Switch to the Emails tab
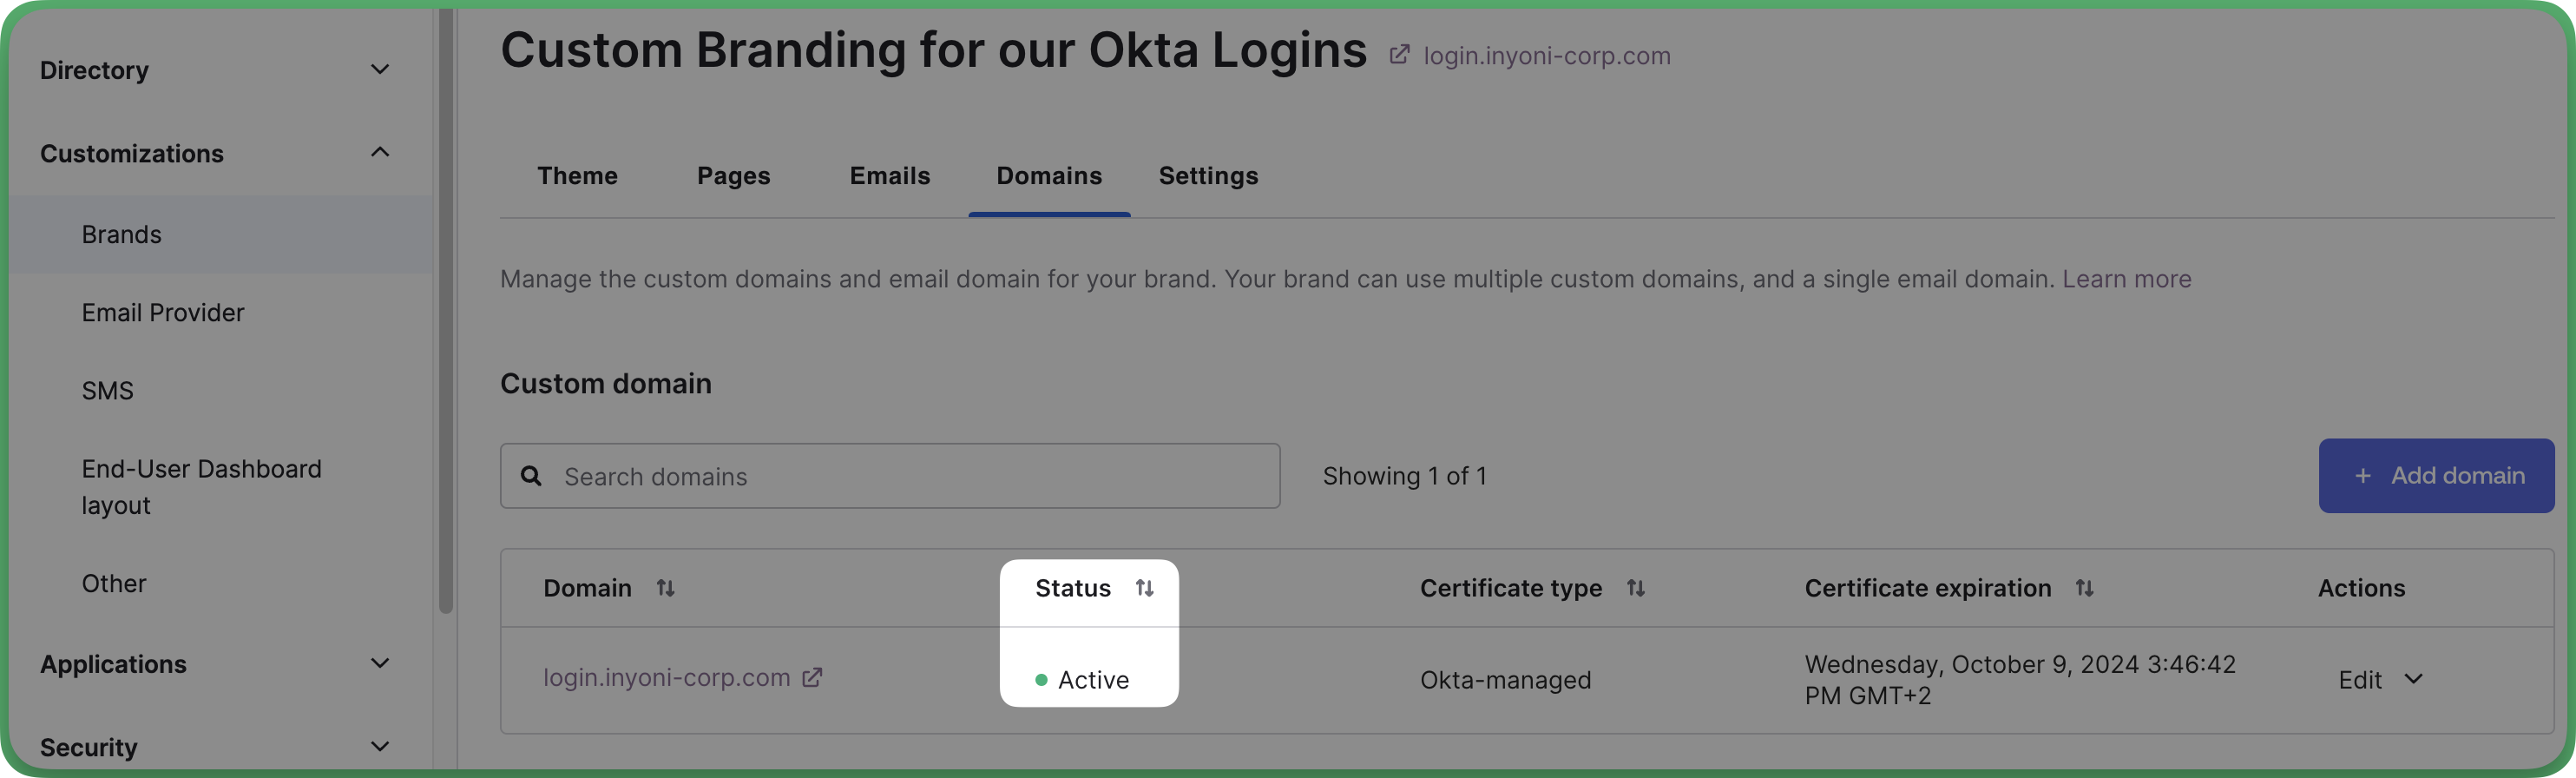Image resolution: width=2576 pixels, height=778 pixels. pyautogui.click(x=889, y=176)
